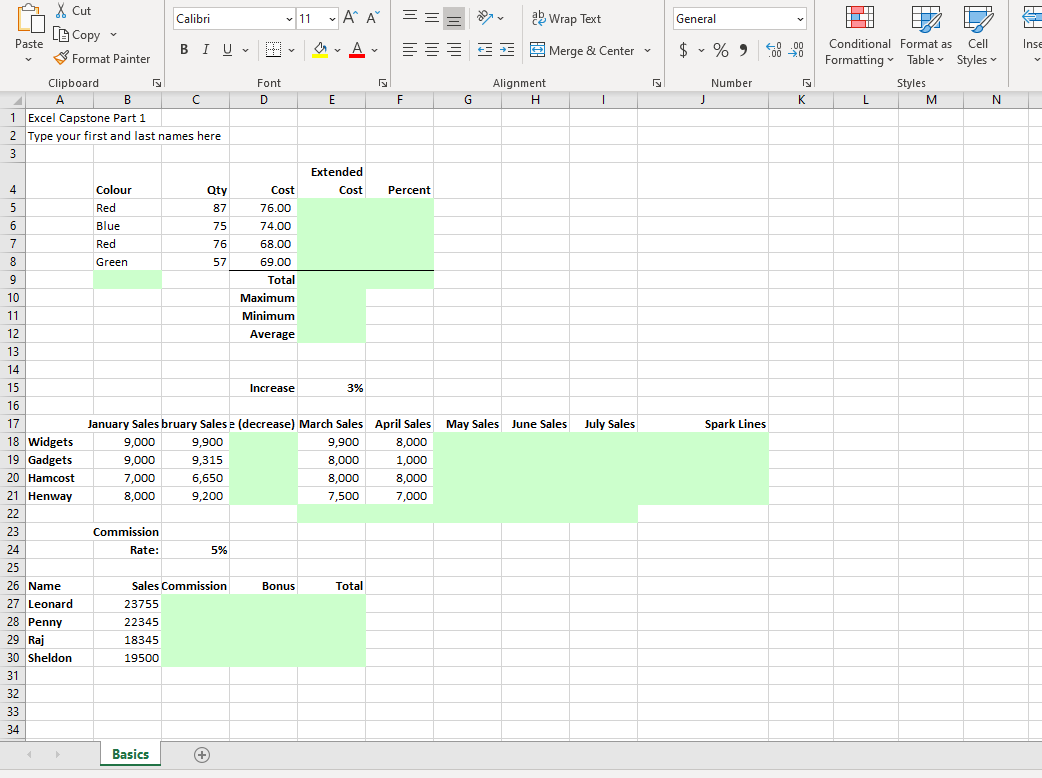Click the Paste clipboard icon
Image resolution: width=1042 pixels, height=778 pixels.
(x=29, y=19)
